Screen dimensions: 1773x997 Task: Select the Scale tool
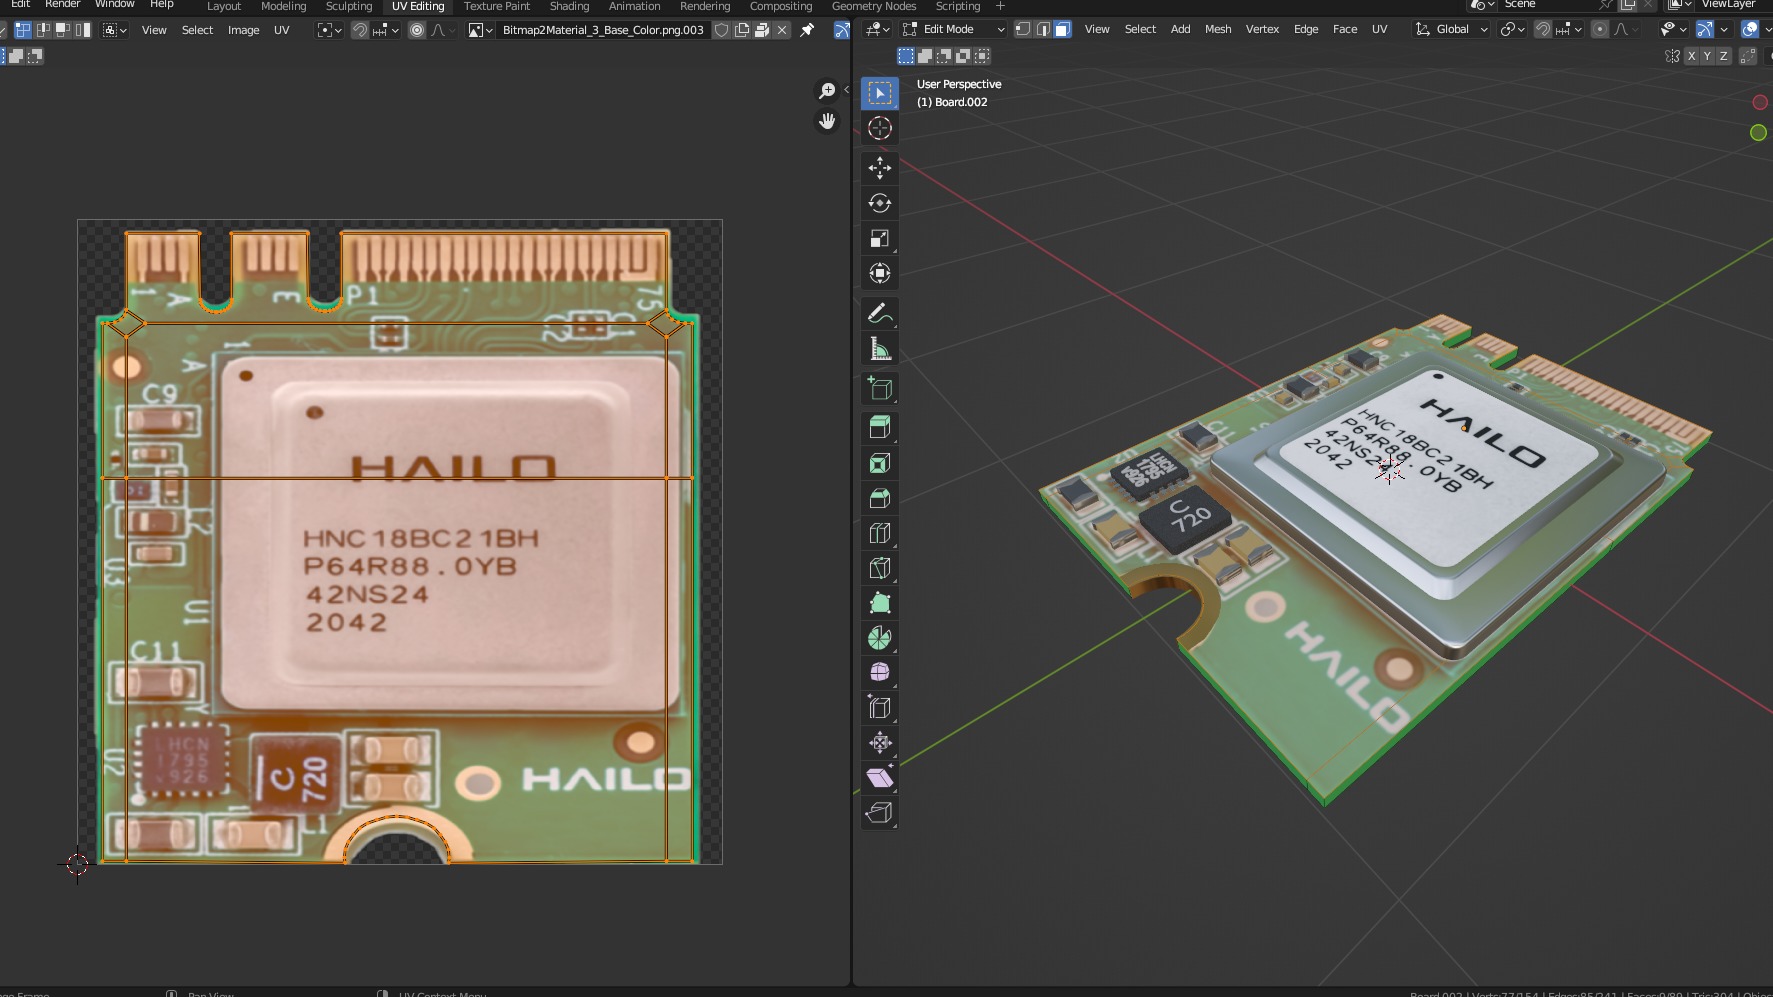tap(880, 238)
